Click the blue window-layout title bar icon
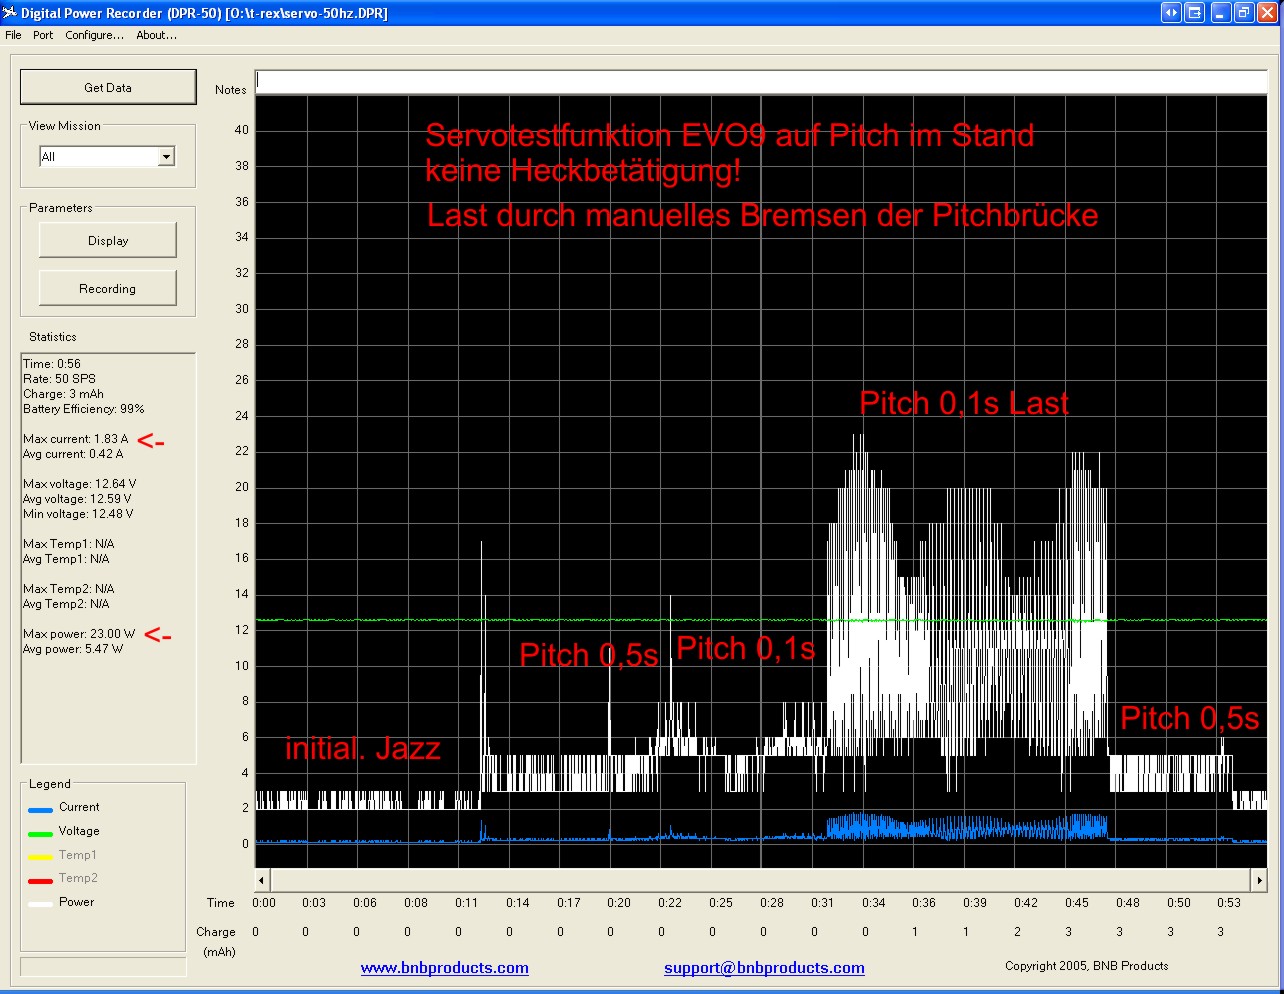 pos(1194,13)
